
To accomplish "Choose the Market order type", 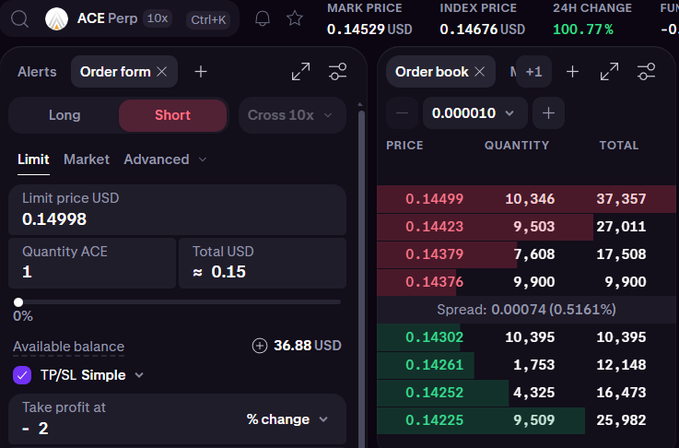I will coord(87,159).
